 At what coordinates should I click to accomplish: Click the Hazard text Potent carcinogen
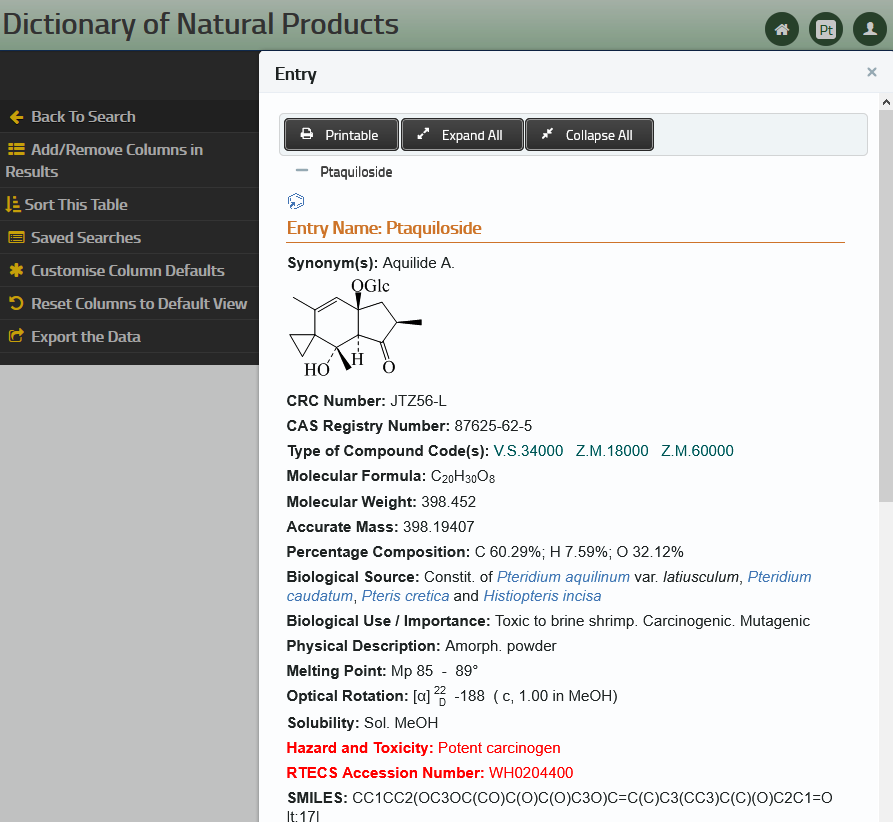[499, 748]
